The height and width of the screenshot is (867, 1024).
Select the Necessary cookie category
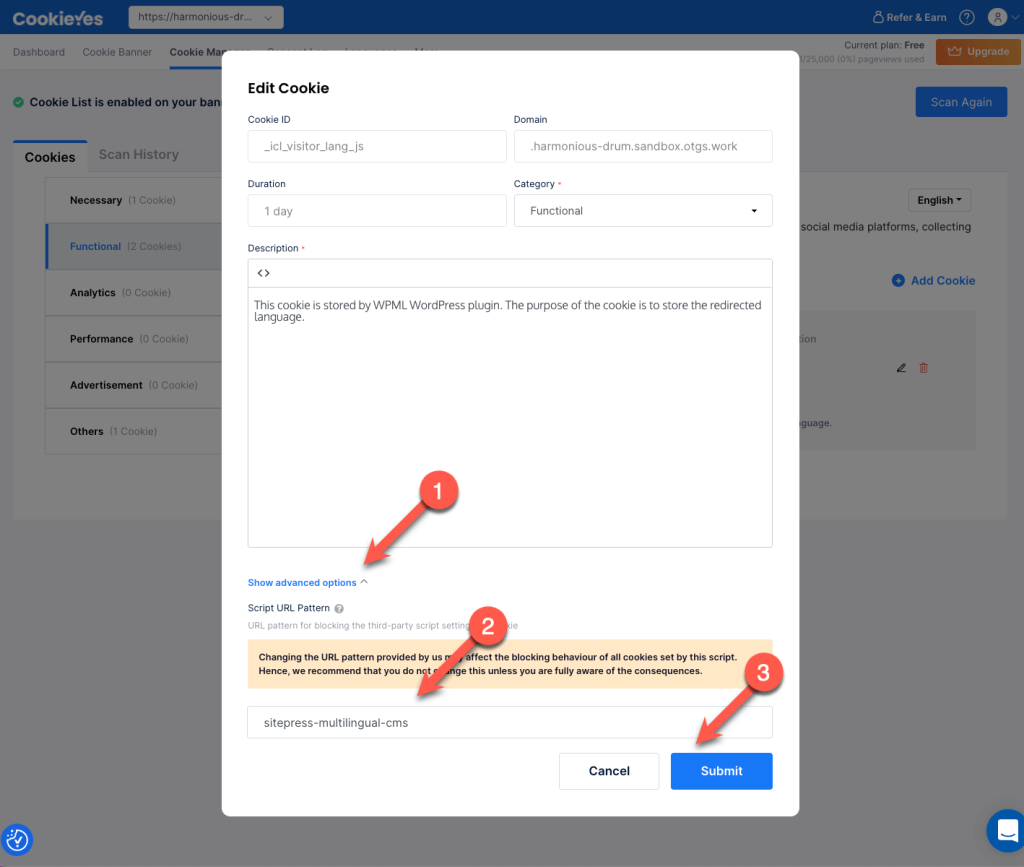[133, 200]
